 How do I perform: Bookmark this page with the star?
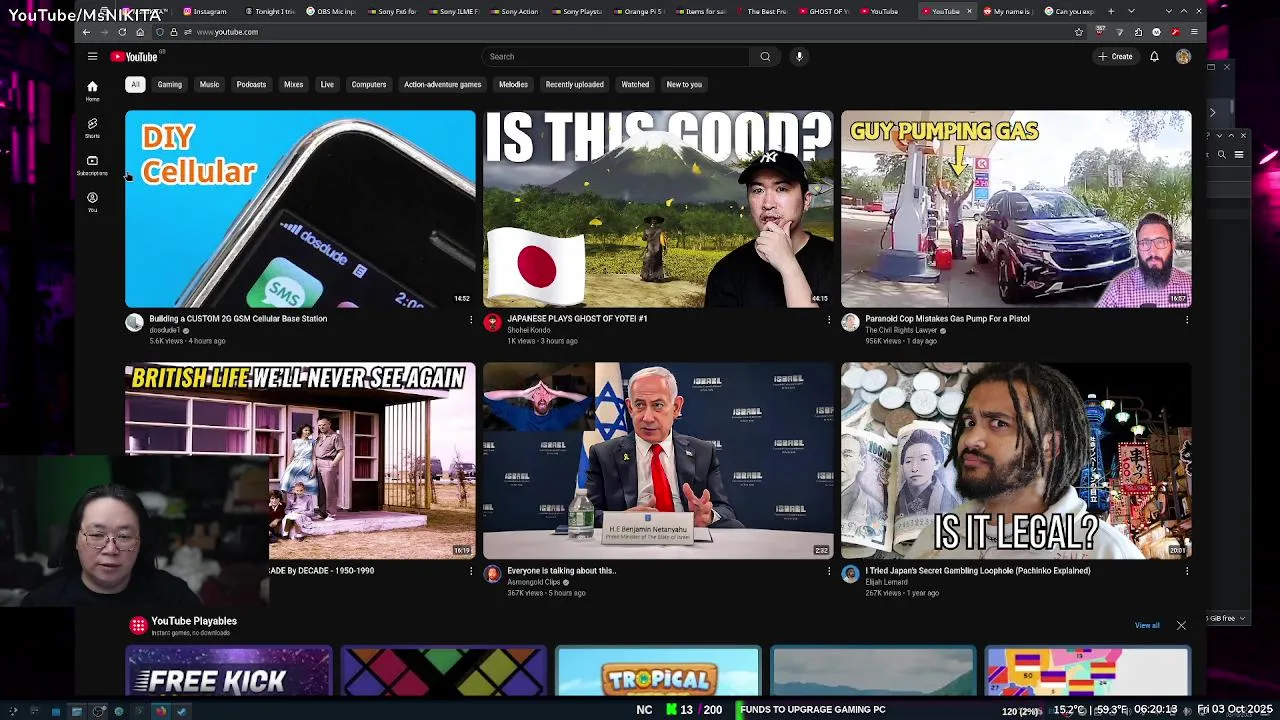1079,32
